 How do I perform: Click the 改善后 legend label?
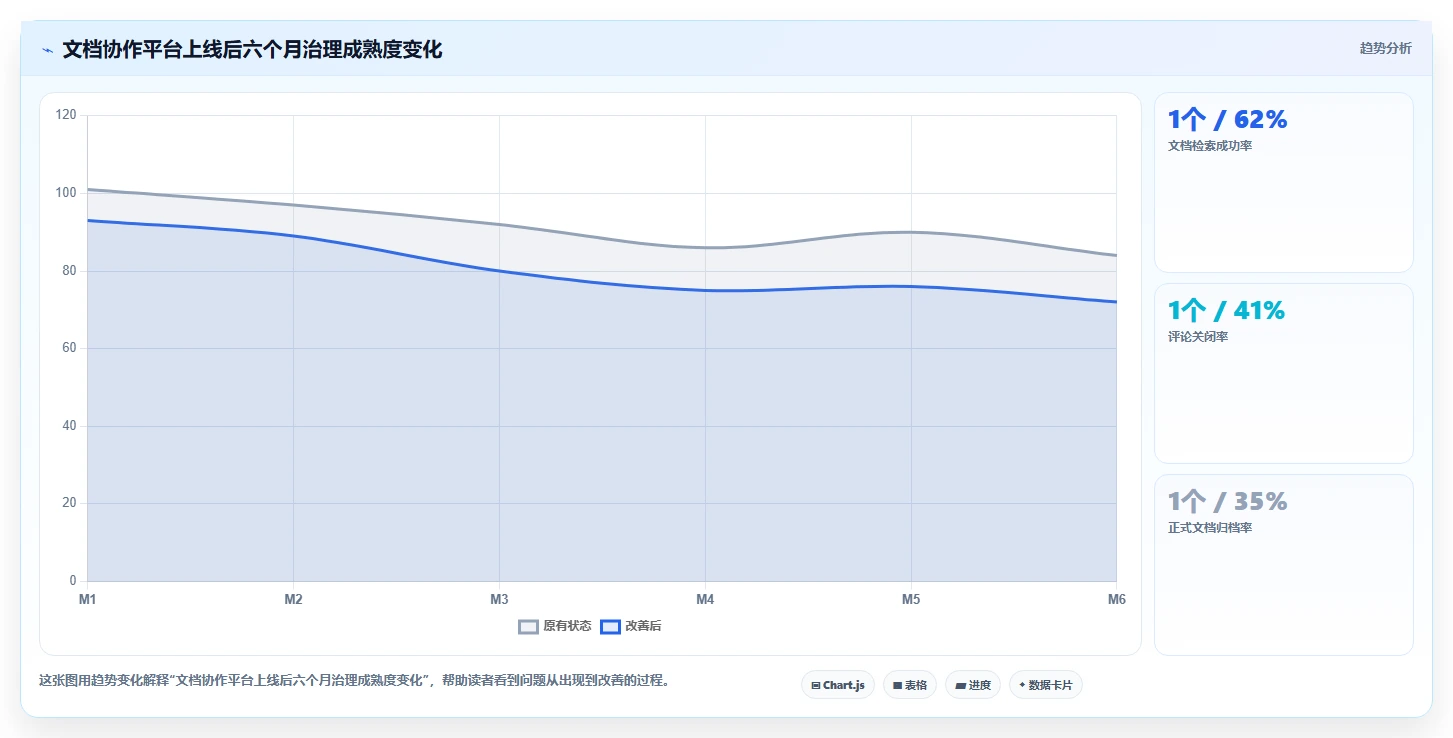point(643,627)
